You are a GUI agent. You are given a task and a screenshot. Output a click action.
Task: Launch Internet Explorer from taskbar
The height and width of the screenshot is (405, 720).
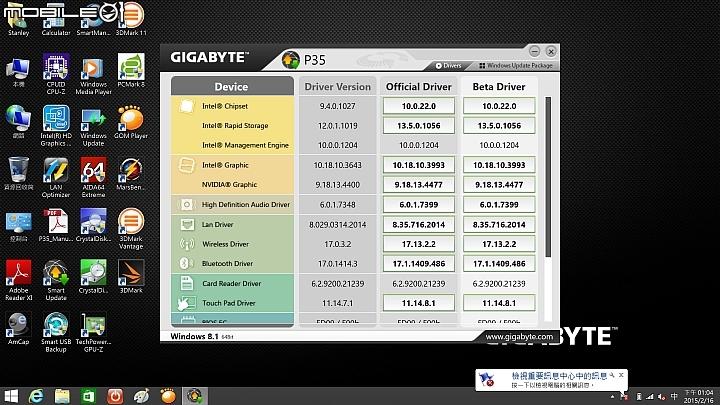(36, 396)
